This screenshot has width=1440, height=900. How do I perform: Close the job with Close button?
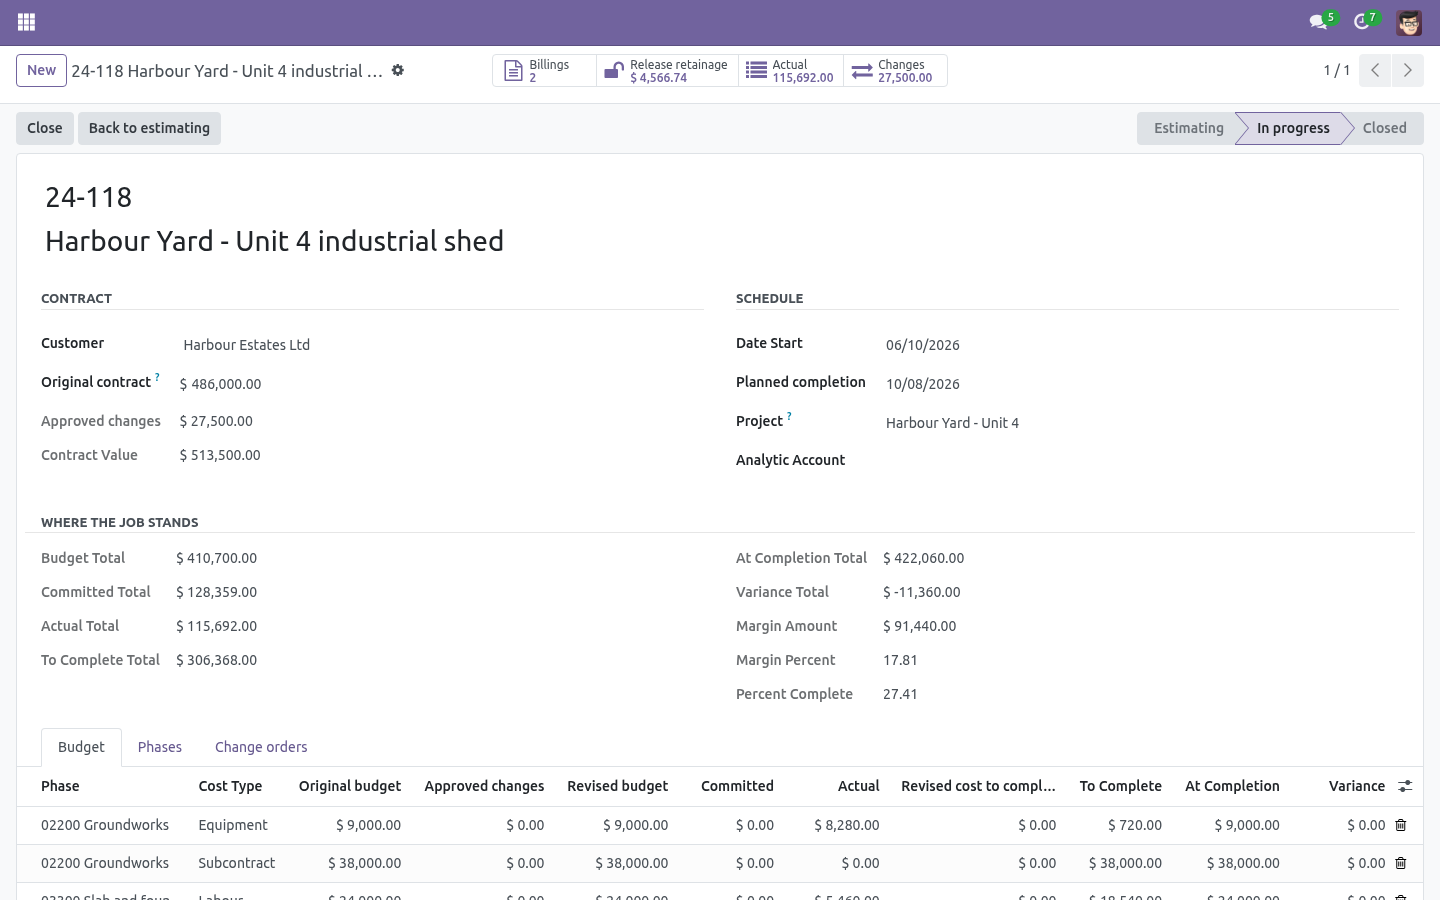(x=45, y=128)
